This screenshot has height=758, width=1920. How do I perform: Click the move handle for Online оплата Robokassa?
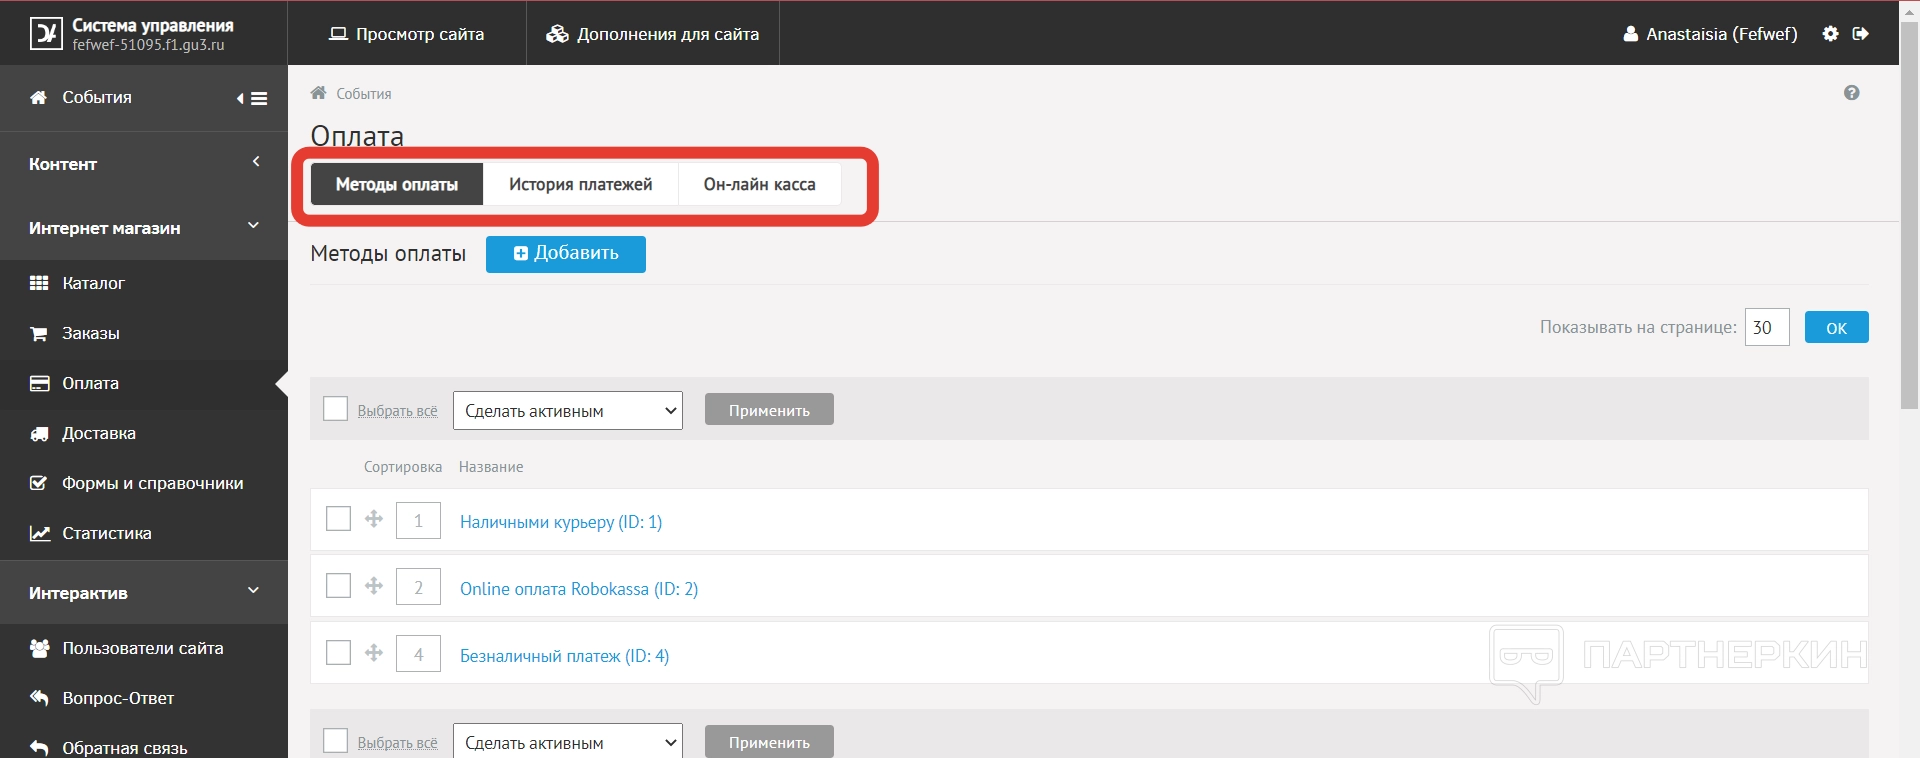374,586
